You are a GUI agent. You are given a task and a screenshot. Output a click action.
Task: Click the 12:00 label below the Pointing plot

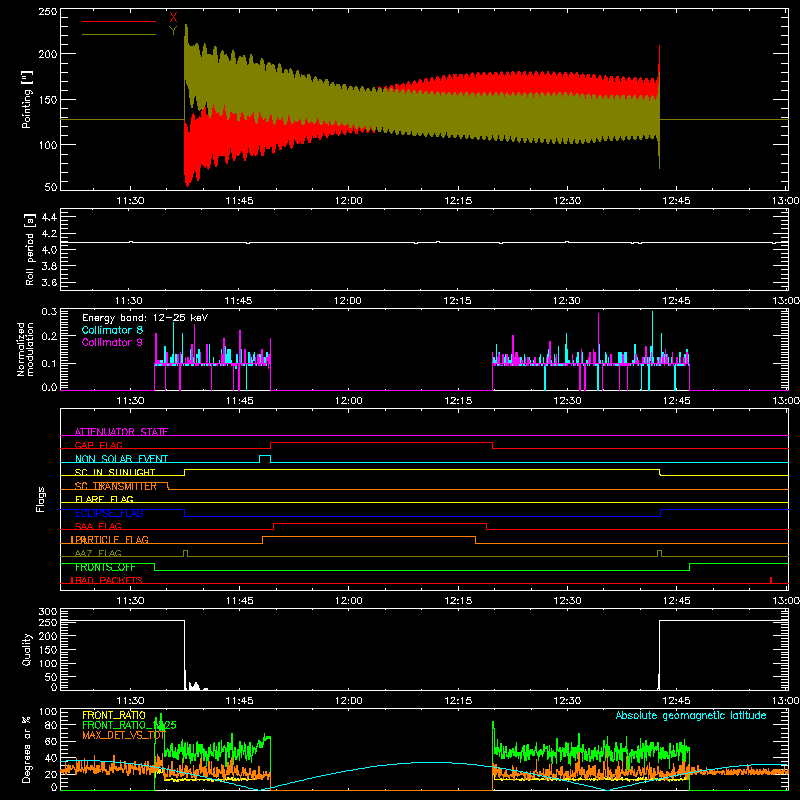[348, 201]
